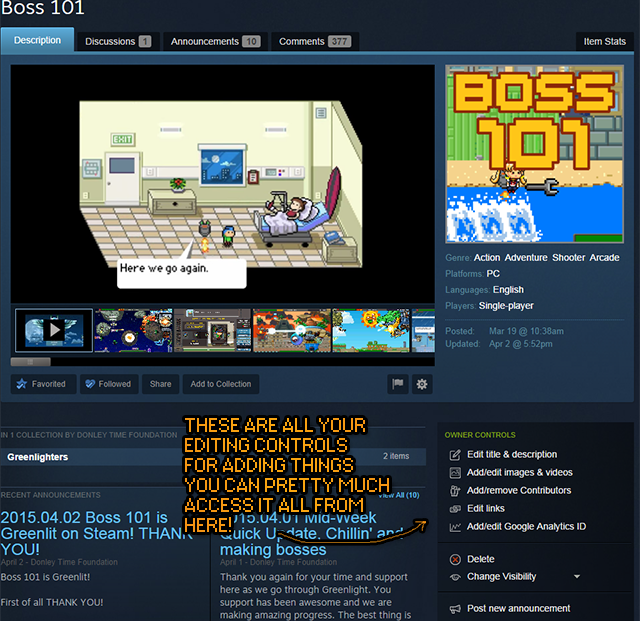This screenshot has width=640, height=621.
Task: Click the Boss 101 logo image
Action: pos(534,154)
